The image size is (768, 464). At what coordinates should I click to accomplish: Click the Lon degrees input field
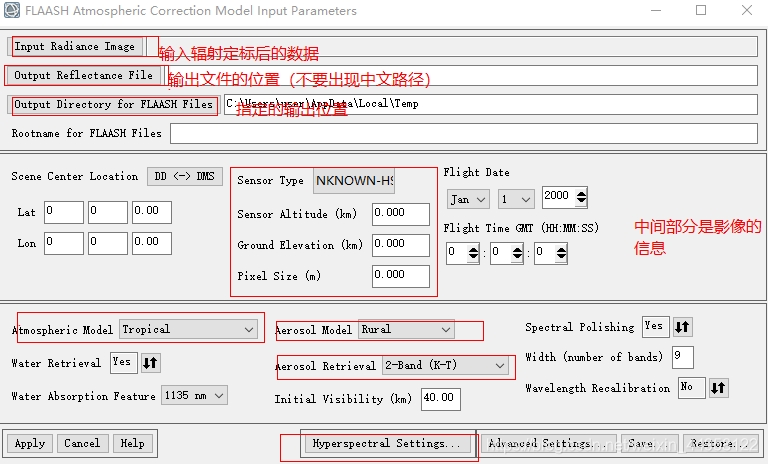point(64,244)
